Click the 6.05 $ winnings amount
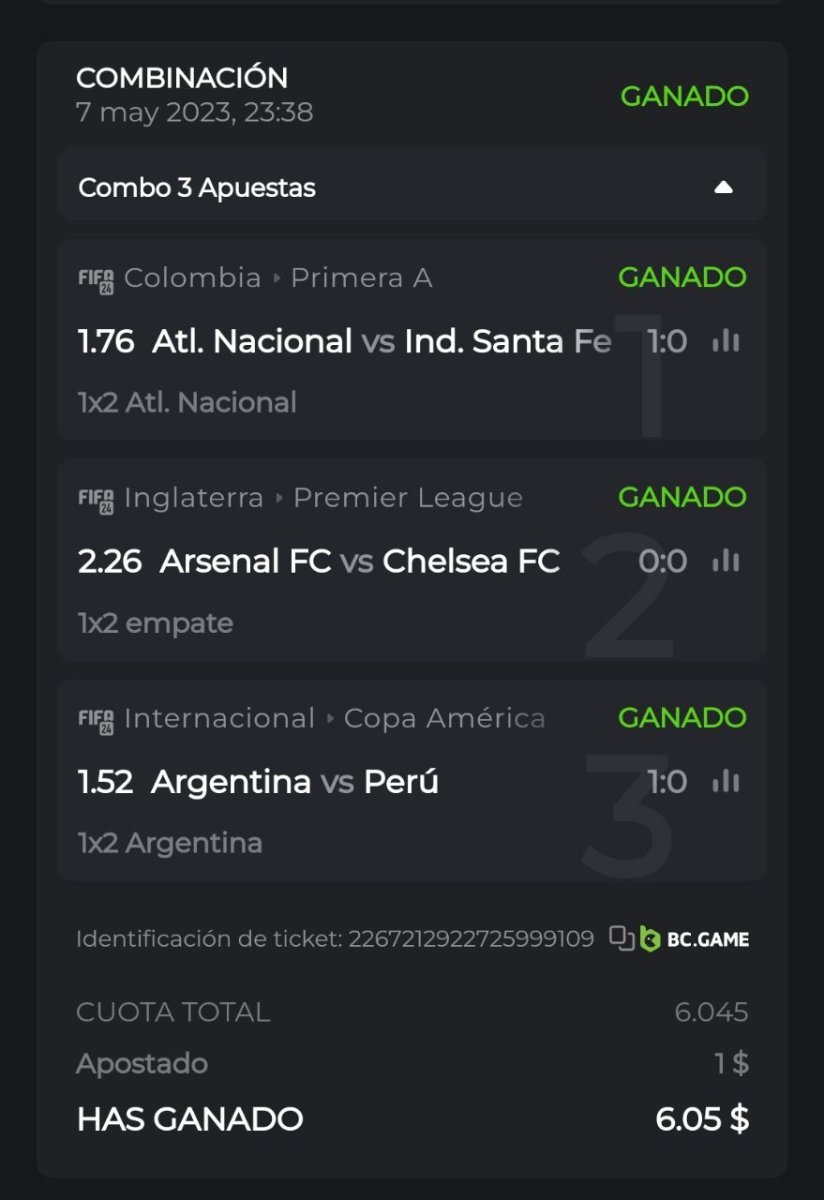The image size is (824, 1200). coord(702,1119)
